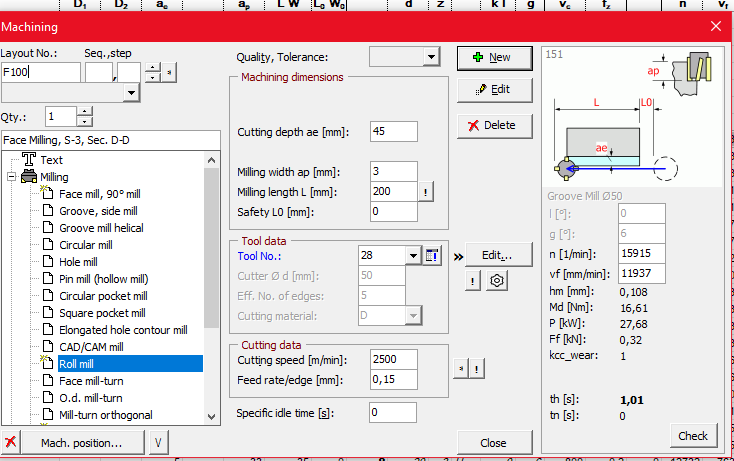Click the red X icon beside Mach. position
Image resolution: width=734 pixels, height=461 pixels.
click(10, 443)
